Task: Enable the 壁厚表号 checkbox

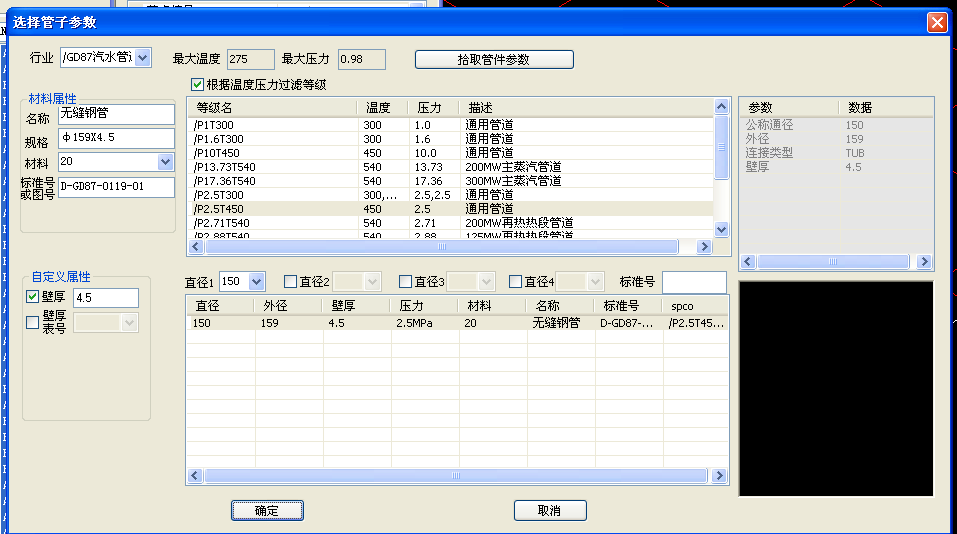Action: tap(33, 322)
